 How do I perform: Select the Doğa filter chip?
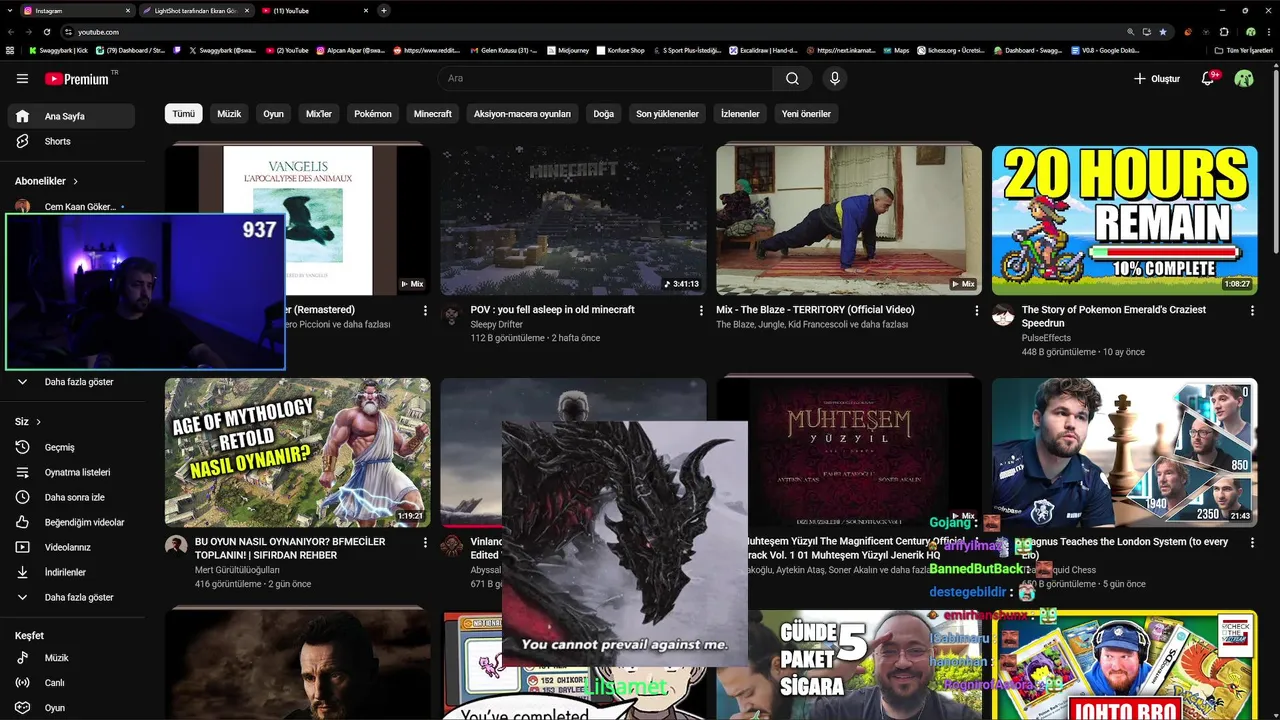tap(604, 114)
